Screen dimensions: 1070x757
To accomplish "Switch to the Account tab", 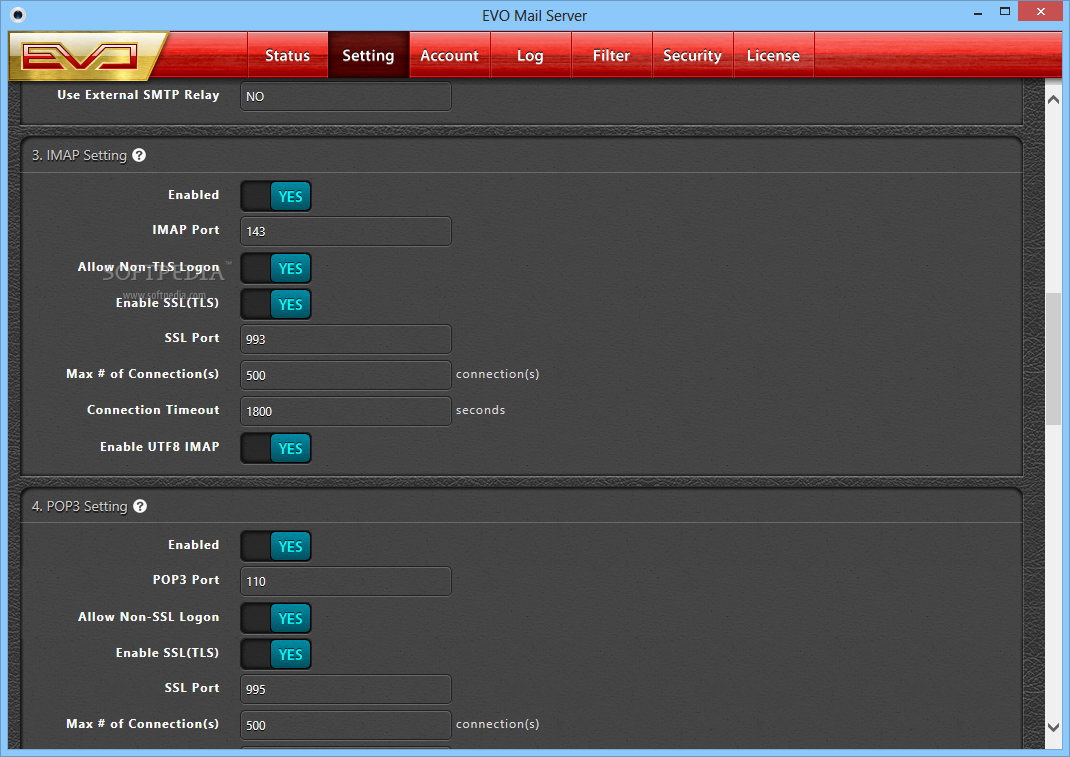I will tap(450, 55).
